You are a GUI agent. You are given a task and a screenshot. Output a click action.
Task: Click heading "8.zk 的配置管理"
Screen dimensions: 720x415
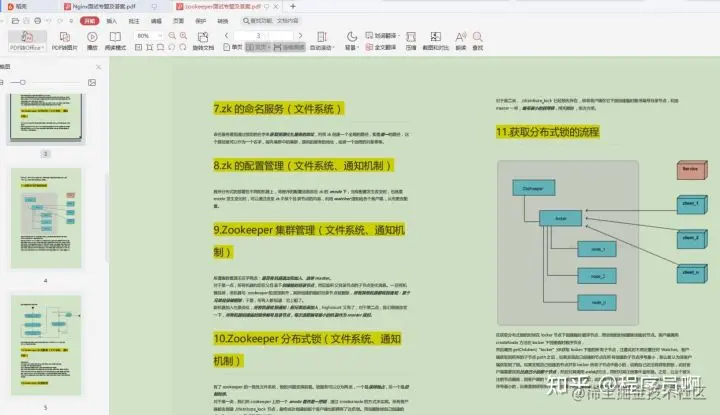tap(303, 166)
